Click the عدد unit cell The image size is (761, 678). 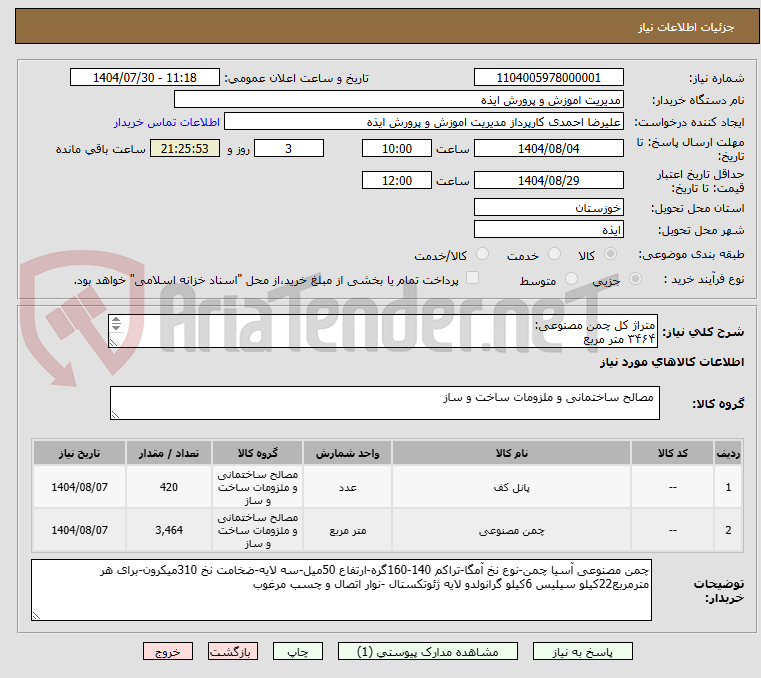[x=347, y=487]
